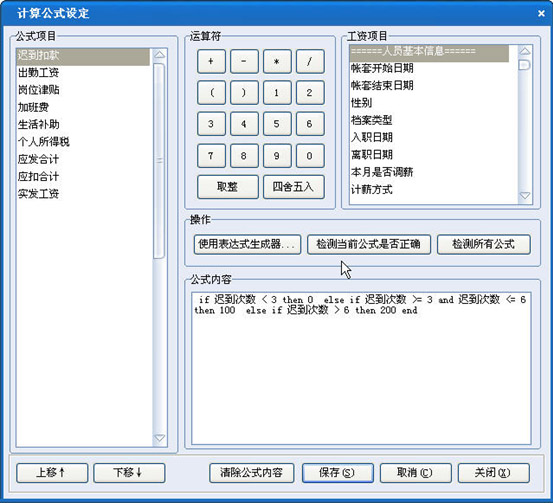The width and height of the screenshot is (553, 503).
Task: Choose 入职日期 from the salary items list
Action: tap(372, 137)
